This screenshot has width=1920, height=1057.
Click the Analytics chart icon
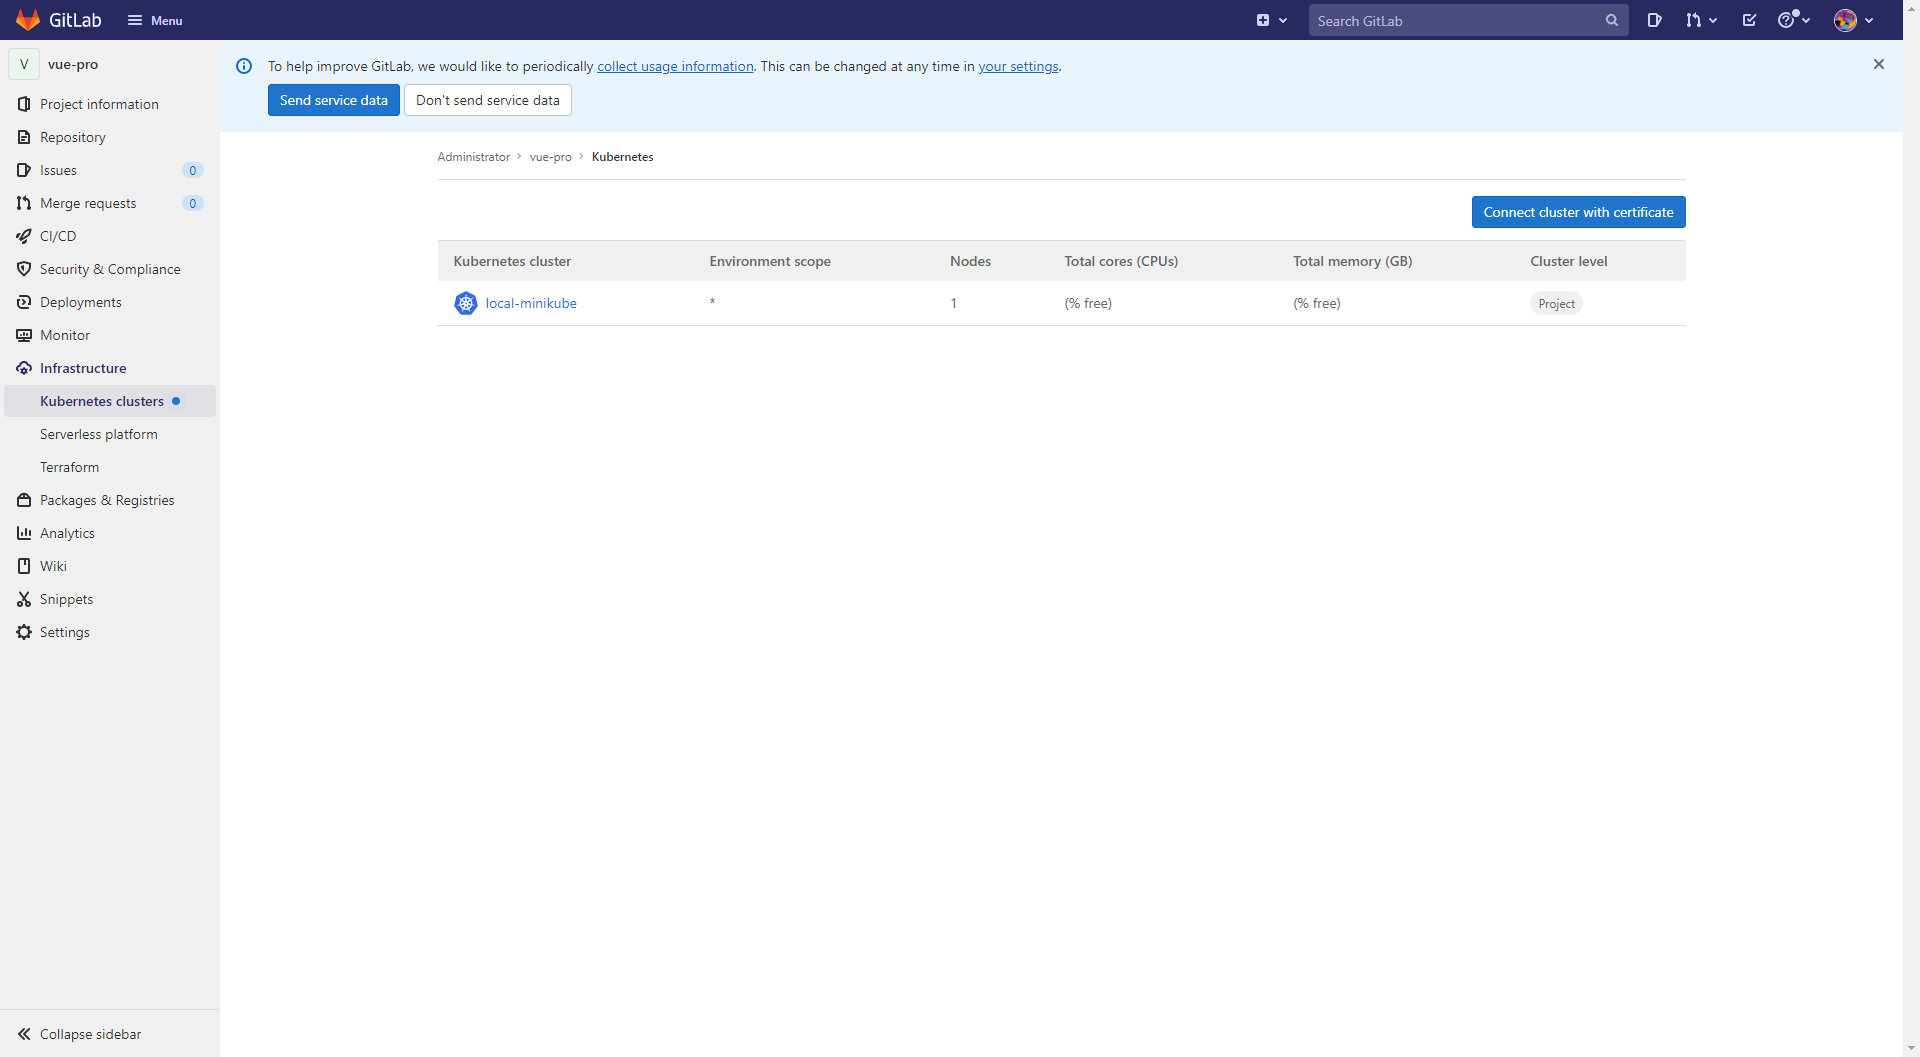click(x=24, y=533)
